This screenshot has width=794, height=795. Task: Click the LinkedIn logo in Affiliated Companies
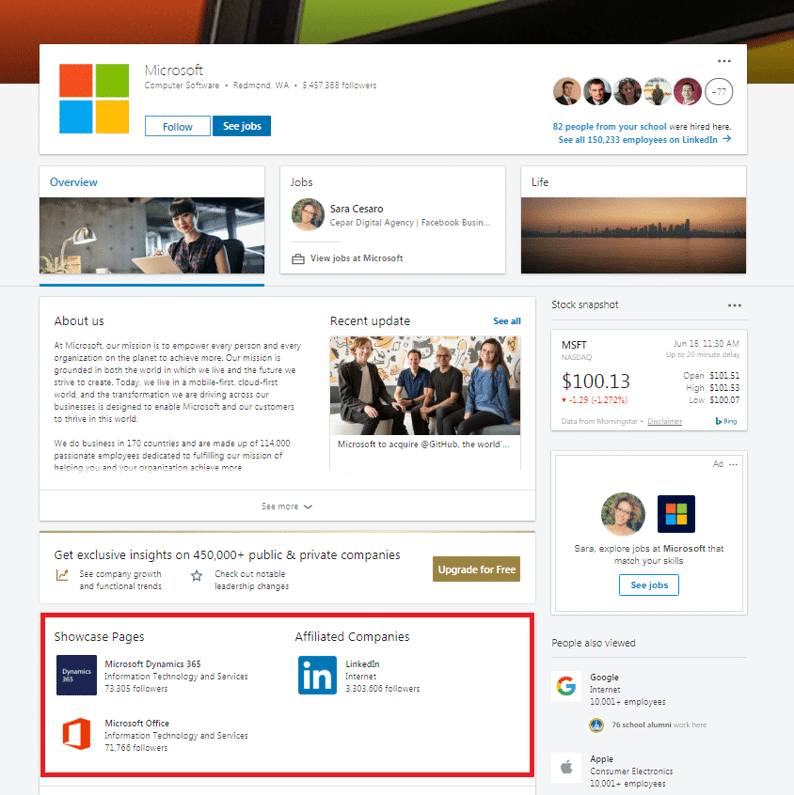click(x=317, y=675)
